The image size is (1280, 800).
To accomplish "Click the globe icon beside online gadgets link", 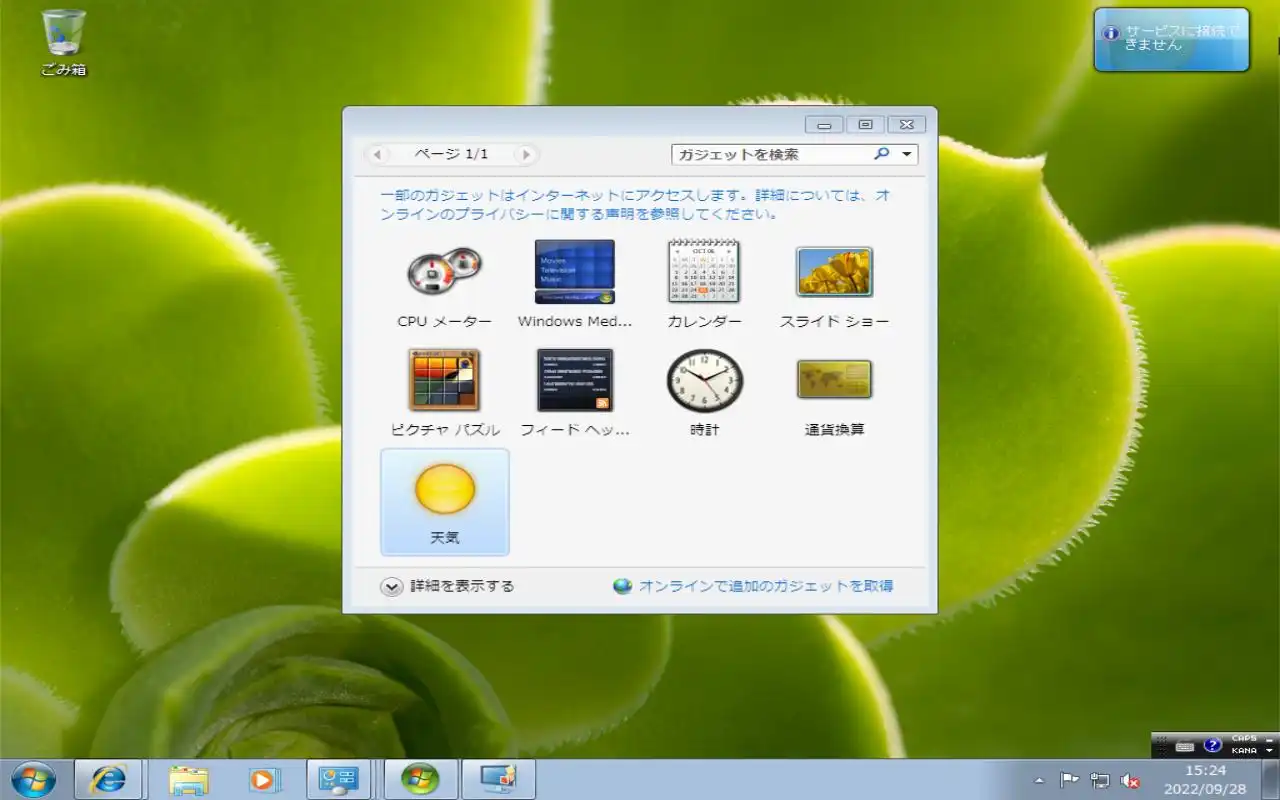I will (x=623, y=586).
